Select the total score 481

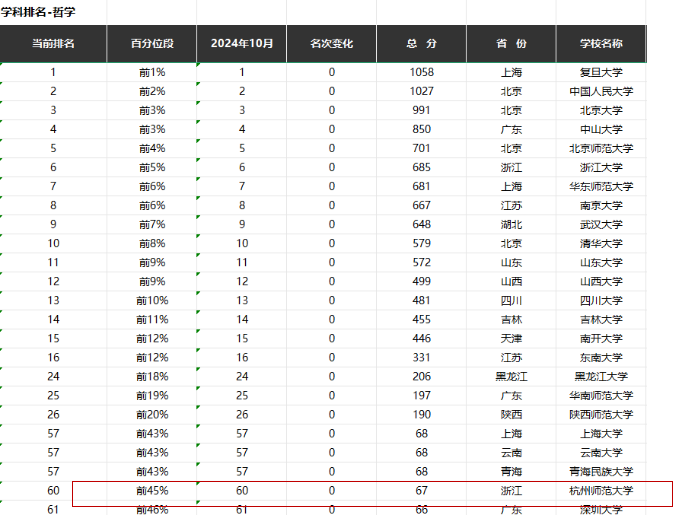pos(421,300)
